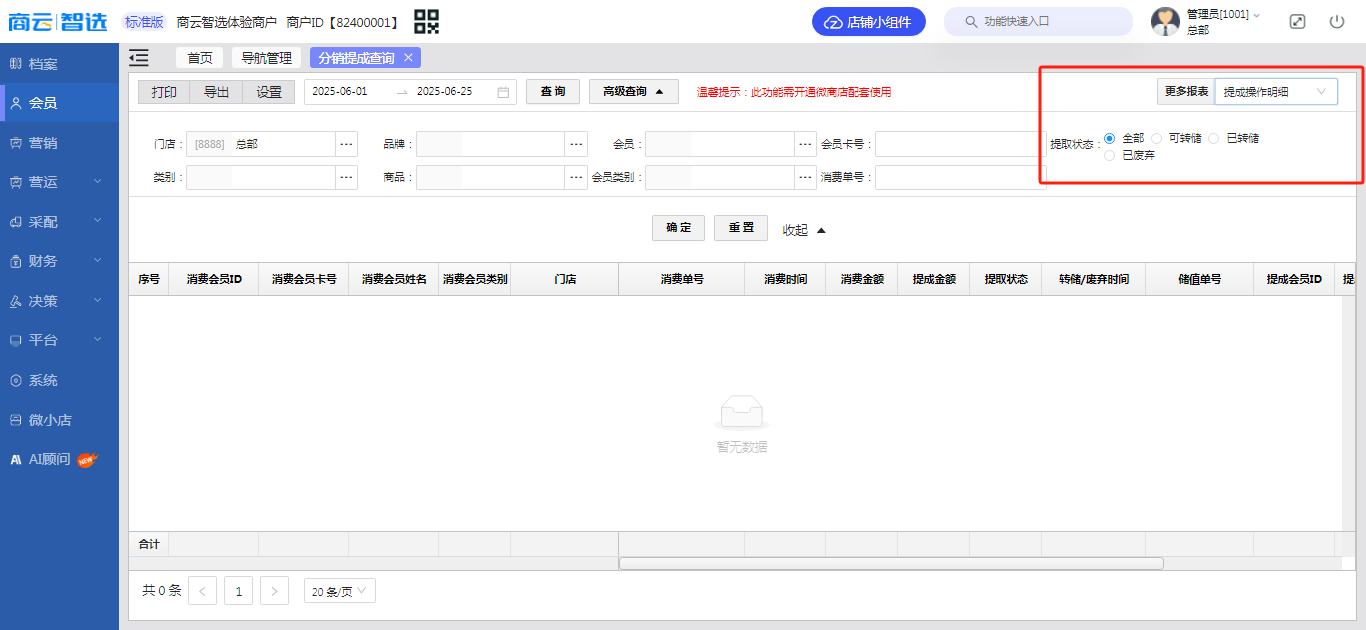The width and height of the screenshot is (1366, 630).
Task: Switch to the 导航管理 tab
Action: (266, 58)
